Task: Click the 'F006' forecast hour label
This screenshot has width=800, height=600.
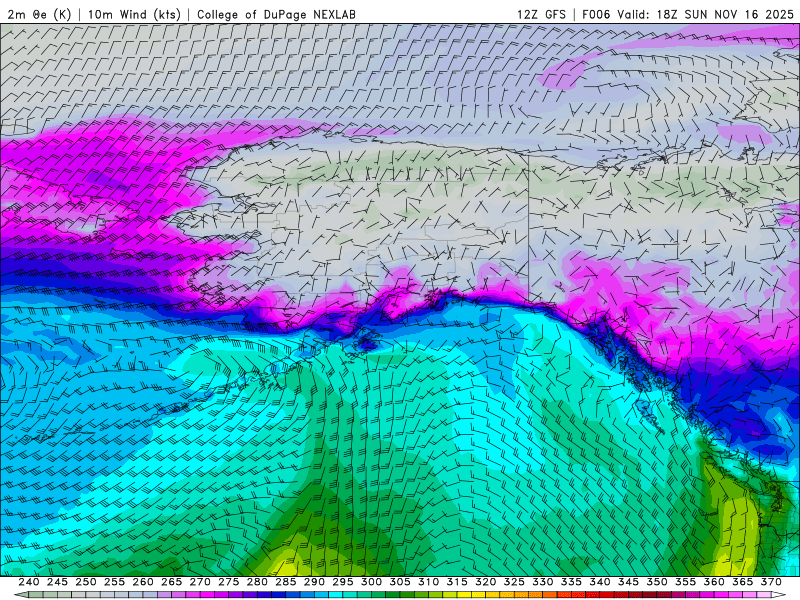Action: (596, 14)
